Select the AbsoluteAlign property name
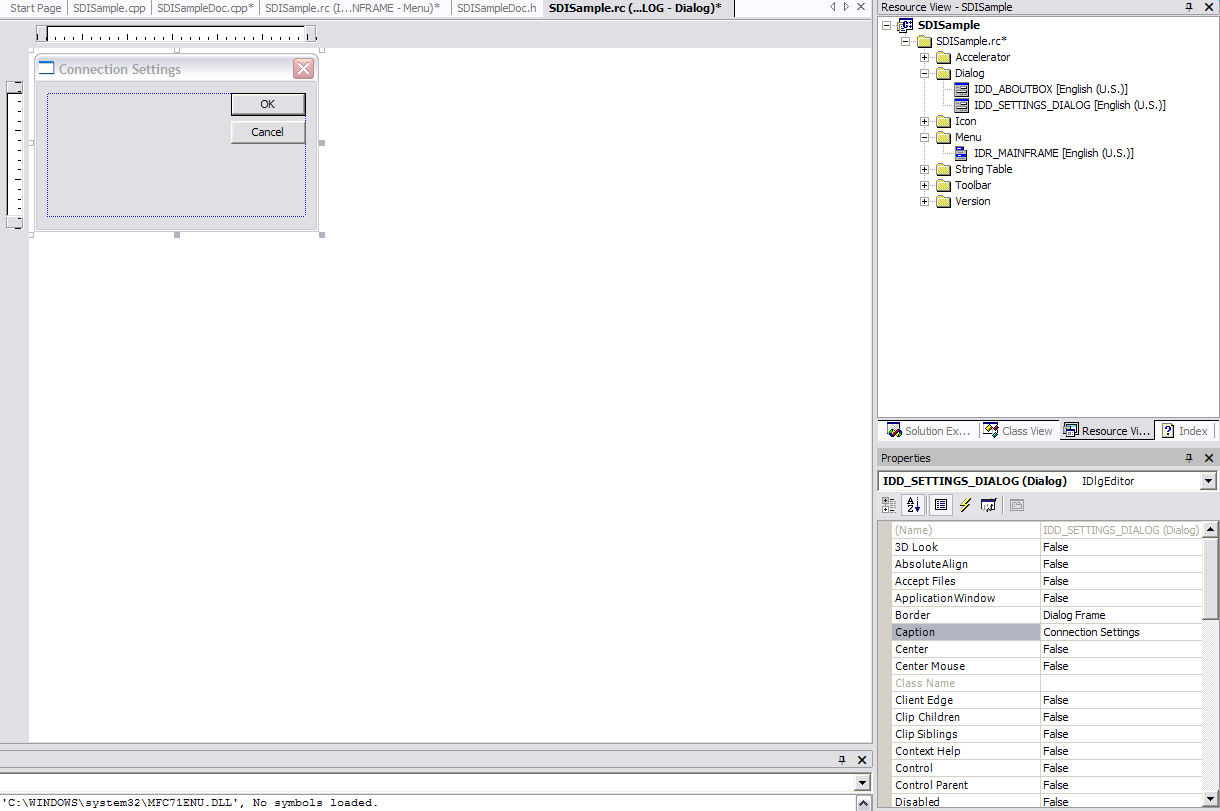 (x=966, y=564)
